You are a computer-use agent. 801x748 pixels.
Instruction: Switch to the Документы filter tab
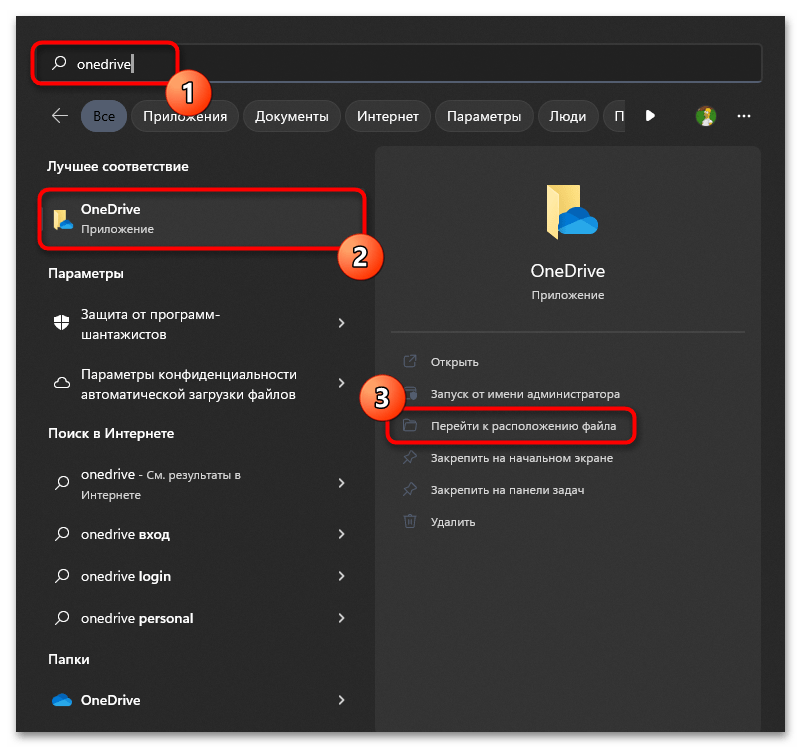point(292,116)
